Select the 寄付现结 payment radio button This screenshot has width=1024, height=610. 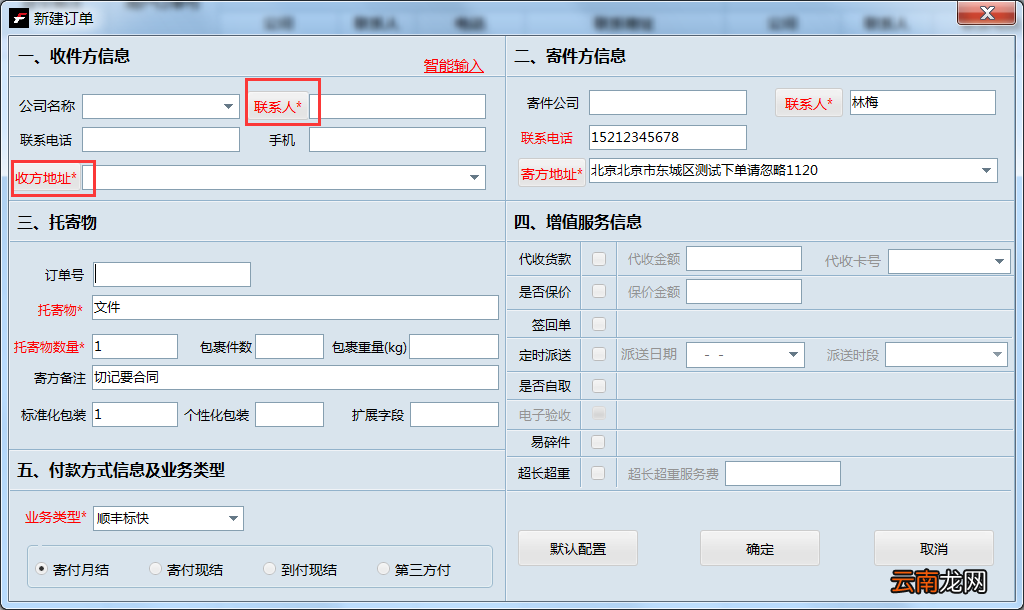[x=155, y=569]
